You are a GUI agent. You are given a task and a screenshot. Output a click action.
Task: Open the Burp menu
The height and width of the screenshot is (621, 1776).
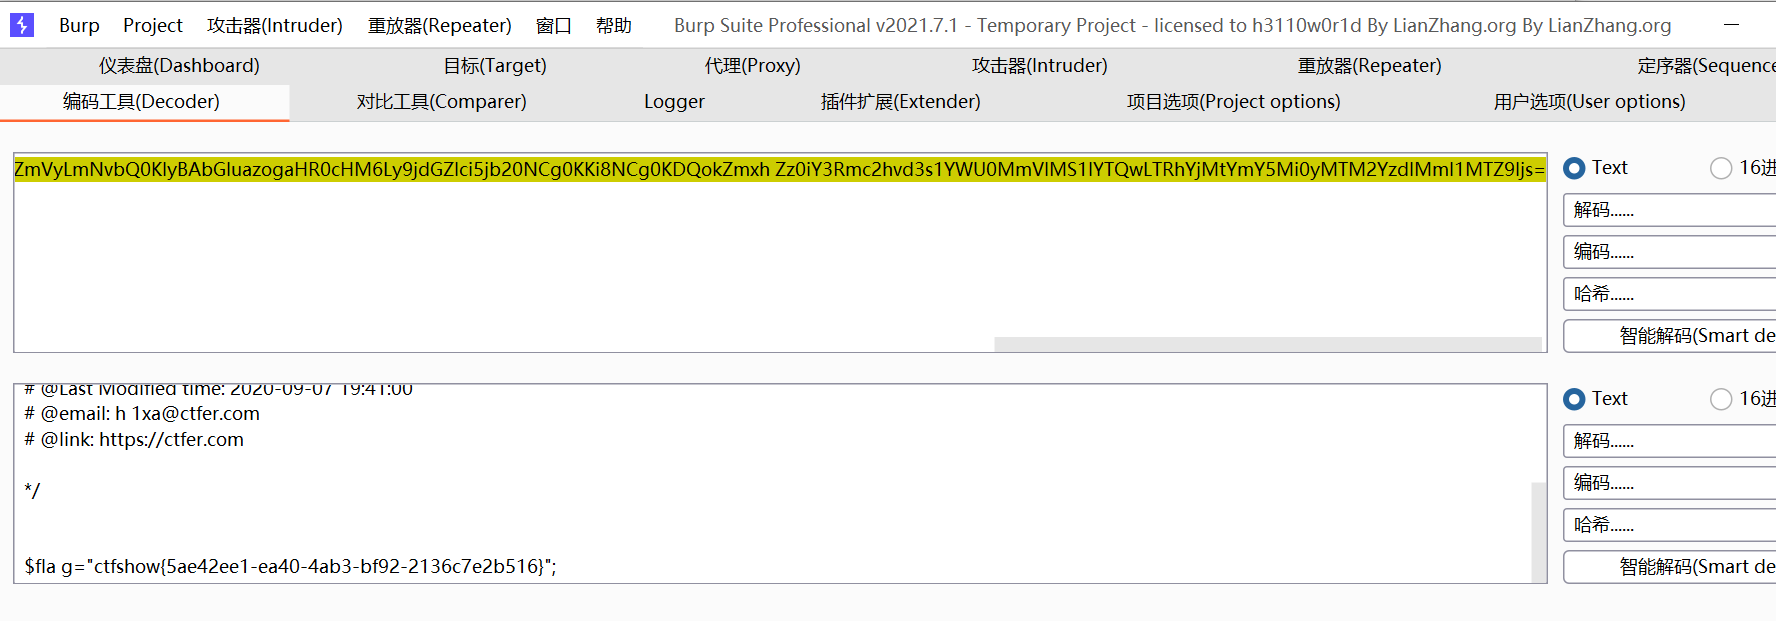[79, 25]
